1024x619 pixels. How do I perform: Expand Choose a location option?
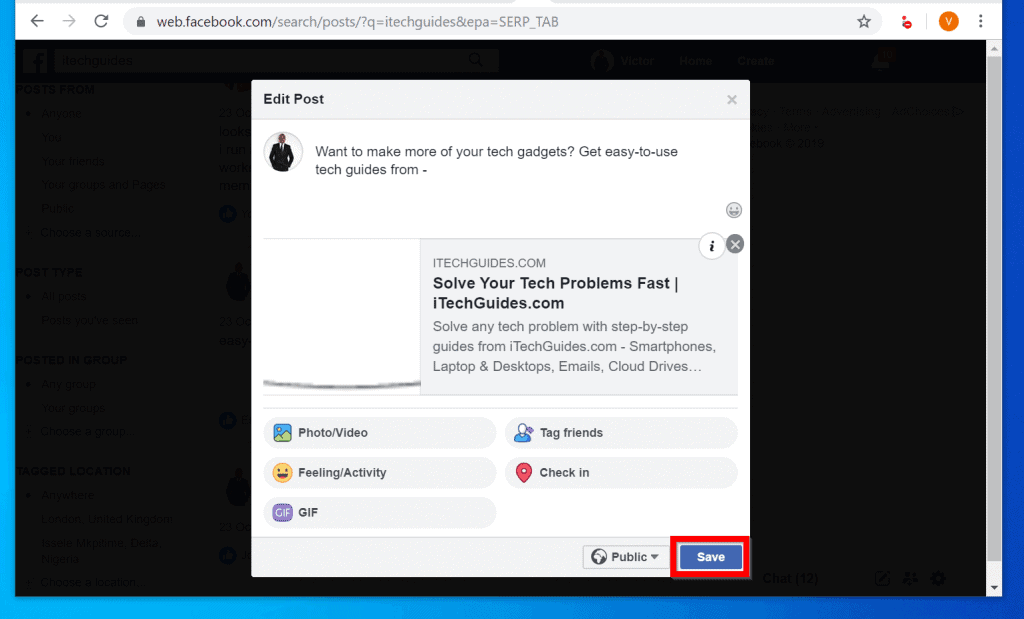[93, 582]
